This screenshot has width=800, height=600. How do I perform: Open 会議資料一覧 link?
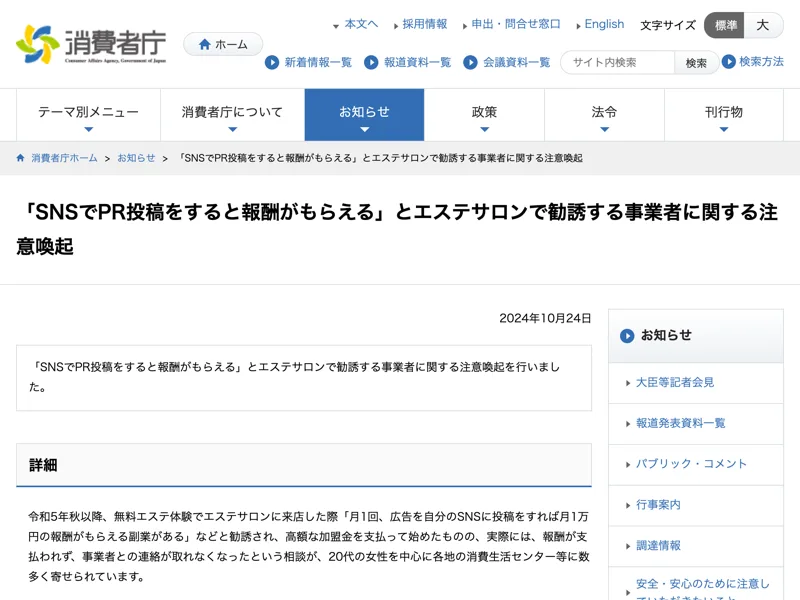click(516, 62)
